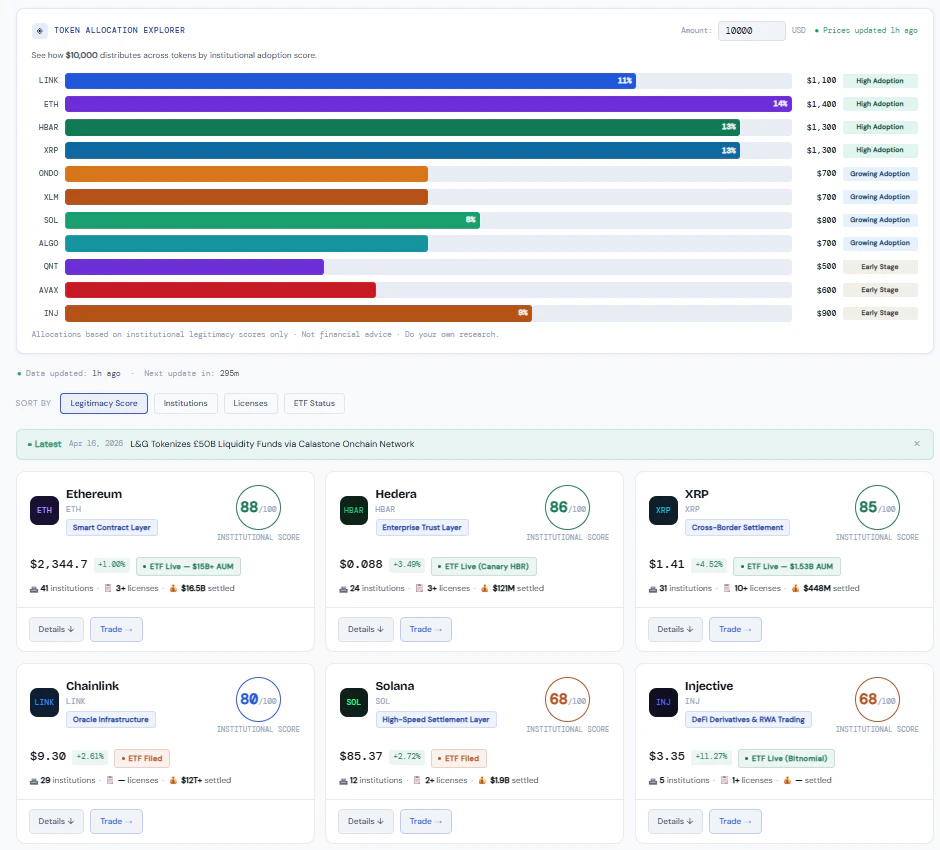The width and height of the screenshot is (940, 850).
Task: Select the Injective INJ token icon
Action: [x=662, y=702]
